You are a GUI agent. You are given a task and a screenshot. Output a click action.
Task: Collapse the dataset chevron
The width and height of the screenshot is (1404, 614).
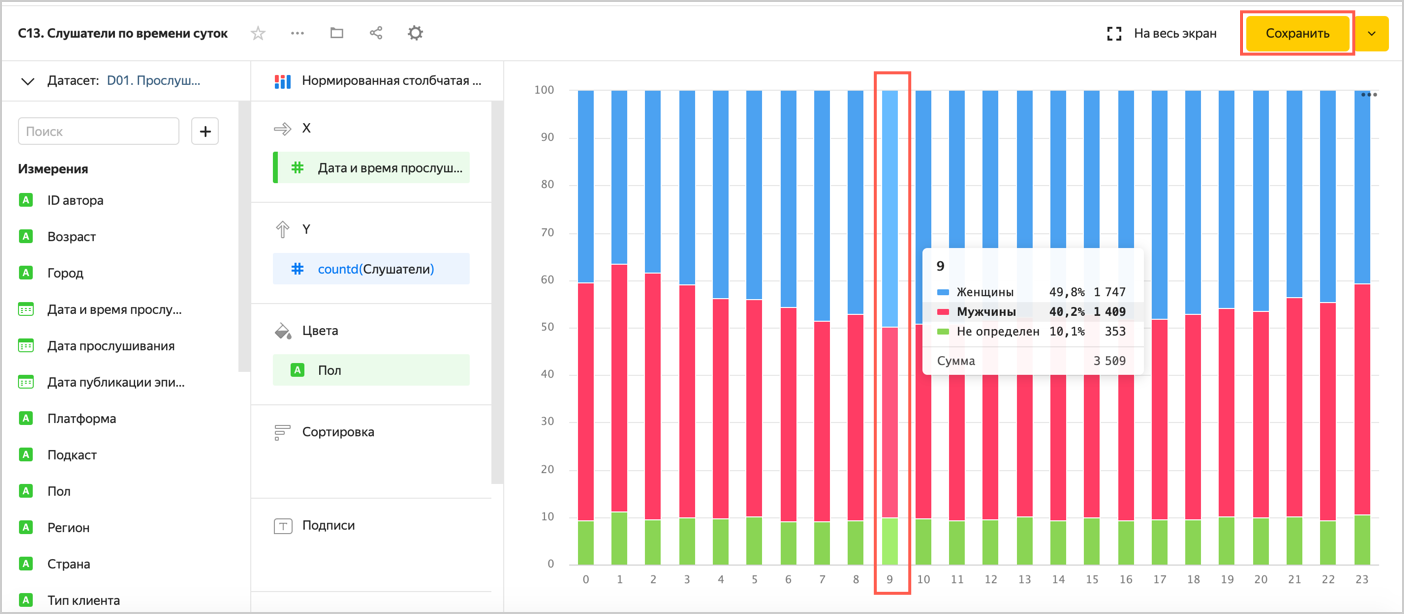[27, 81]
